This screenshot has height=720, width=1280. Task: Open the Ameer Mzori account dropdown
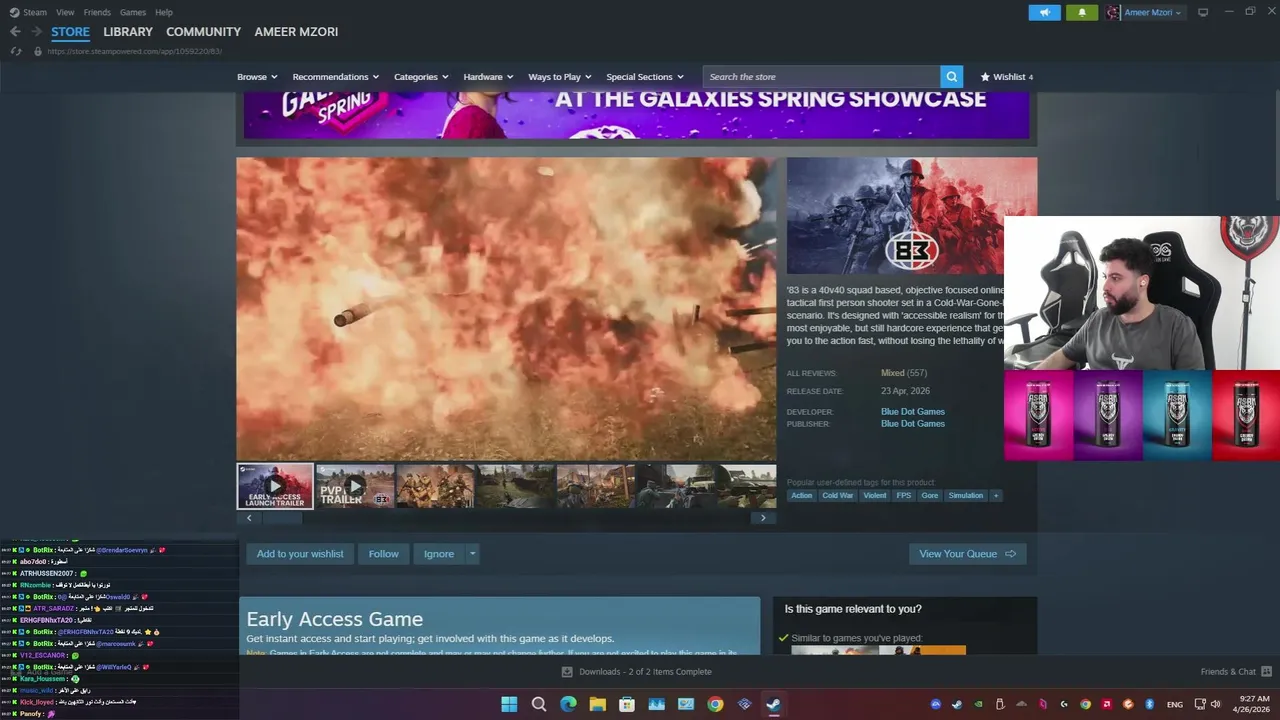point(1153,12)
